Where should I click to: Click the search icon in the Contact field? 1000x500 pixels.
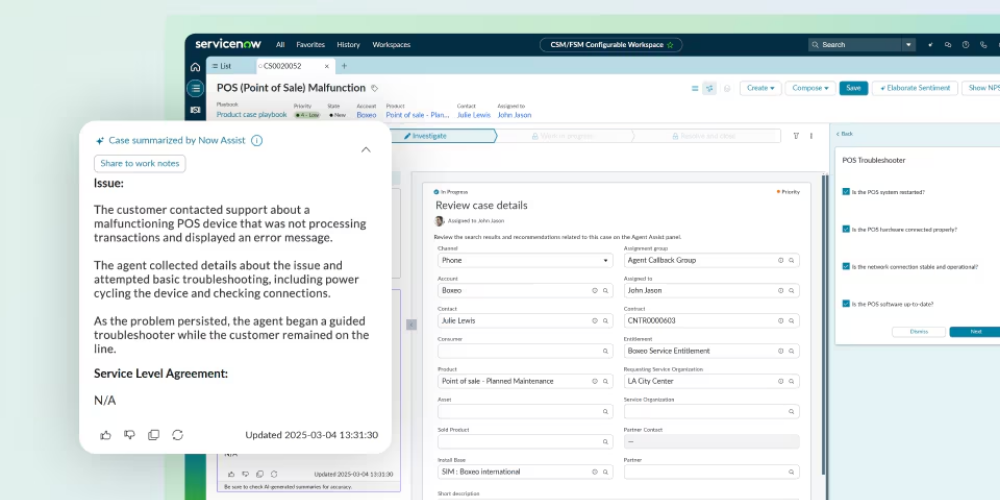tap(605, 321)
